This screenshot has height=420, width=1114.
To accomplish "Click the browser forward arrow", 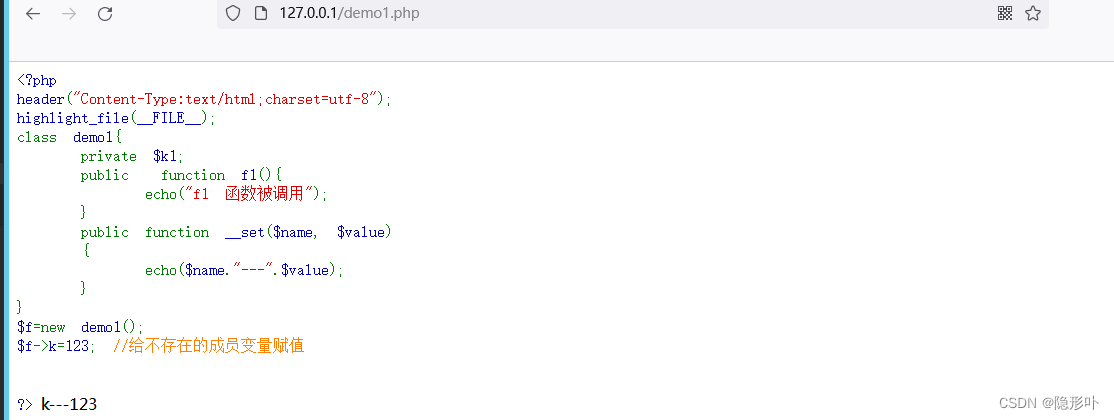I will (x=69, y=14).
